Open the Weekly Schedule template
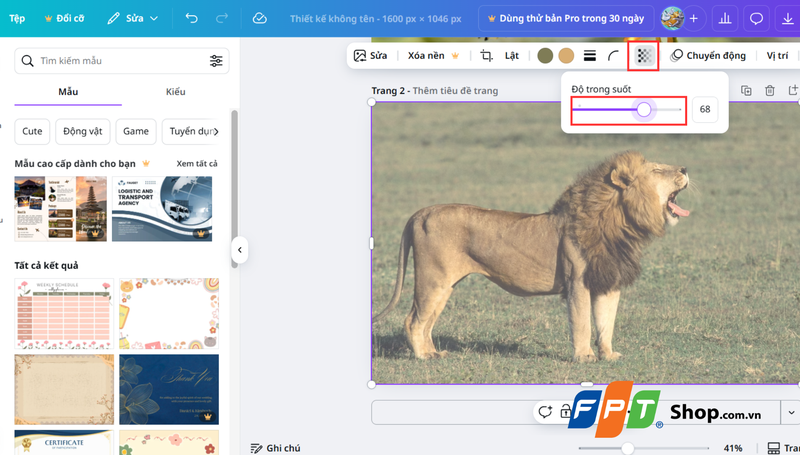 point(64,313)
